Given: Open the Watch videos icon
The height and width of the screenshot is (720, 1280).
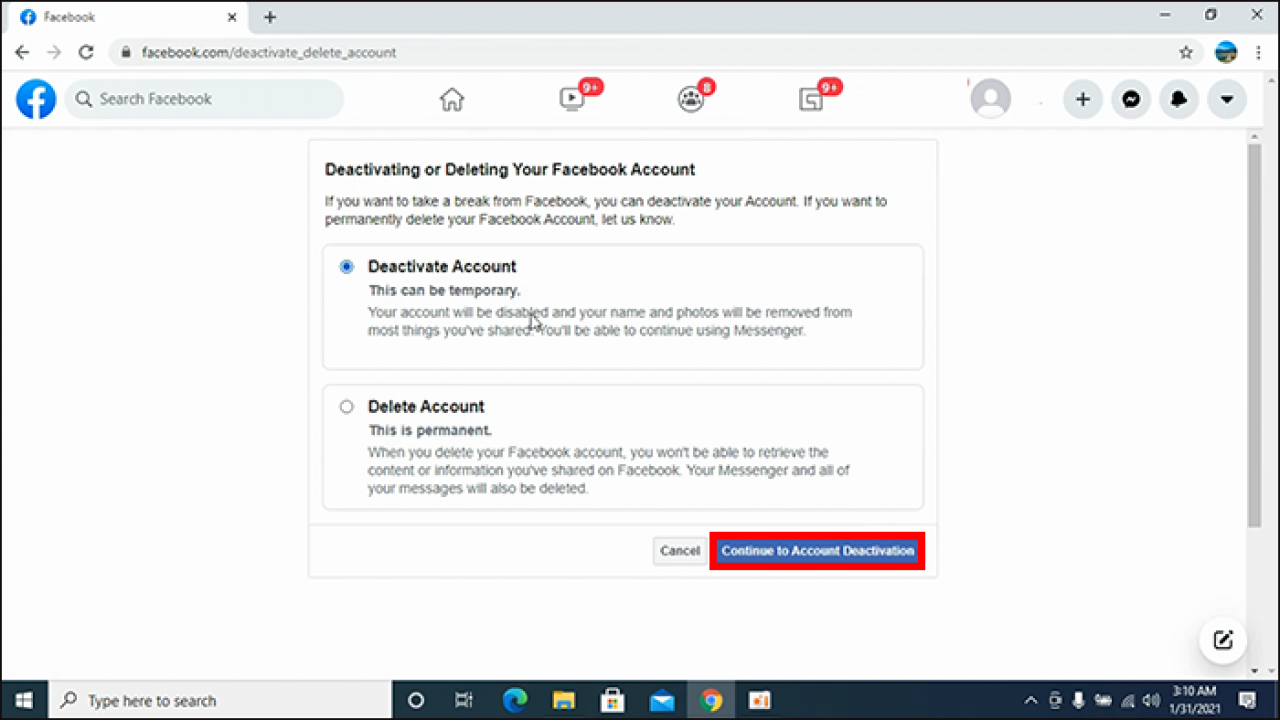Looking at the screenshot, I should point(571,99).
